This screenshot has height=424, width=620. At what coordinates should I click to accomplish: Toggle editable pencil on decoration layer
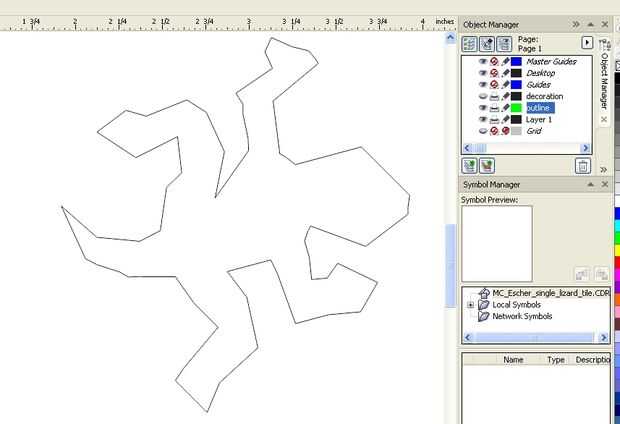click(x=505, y=96)
